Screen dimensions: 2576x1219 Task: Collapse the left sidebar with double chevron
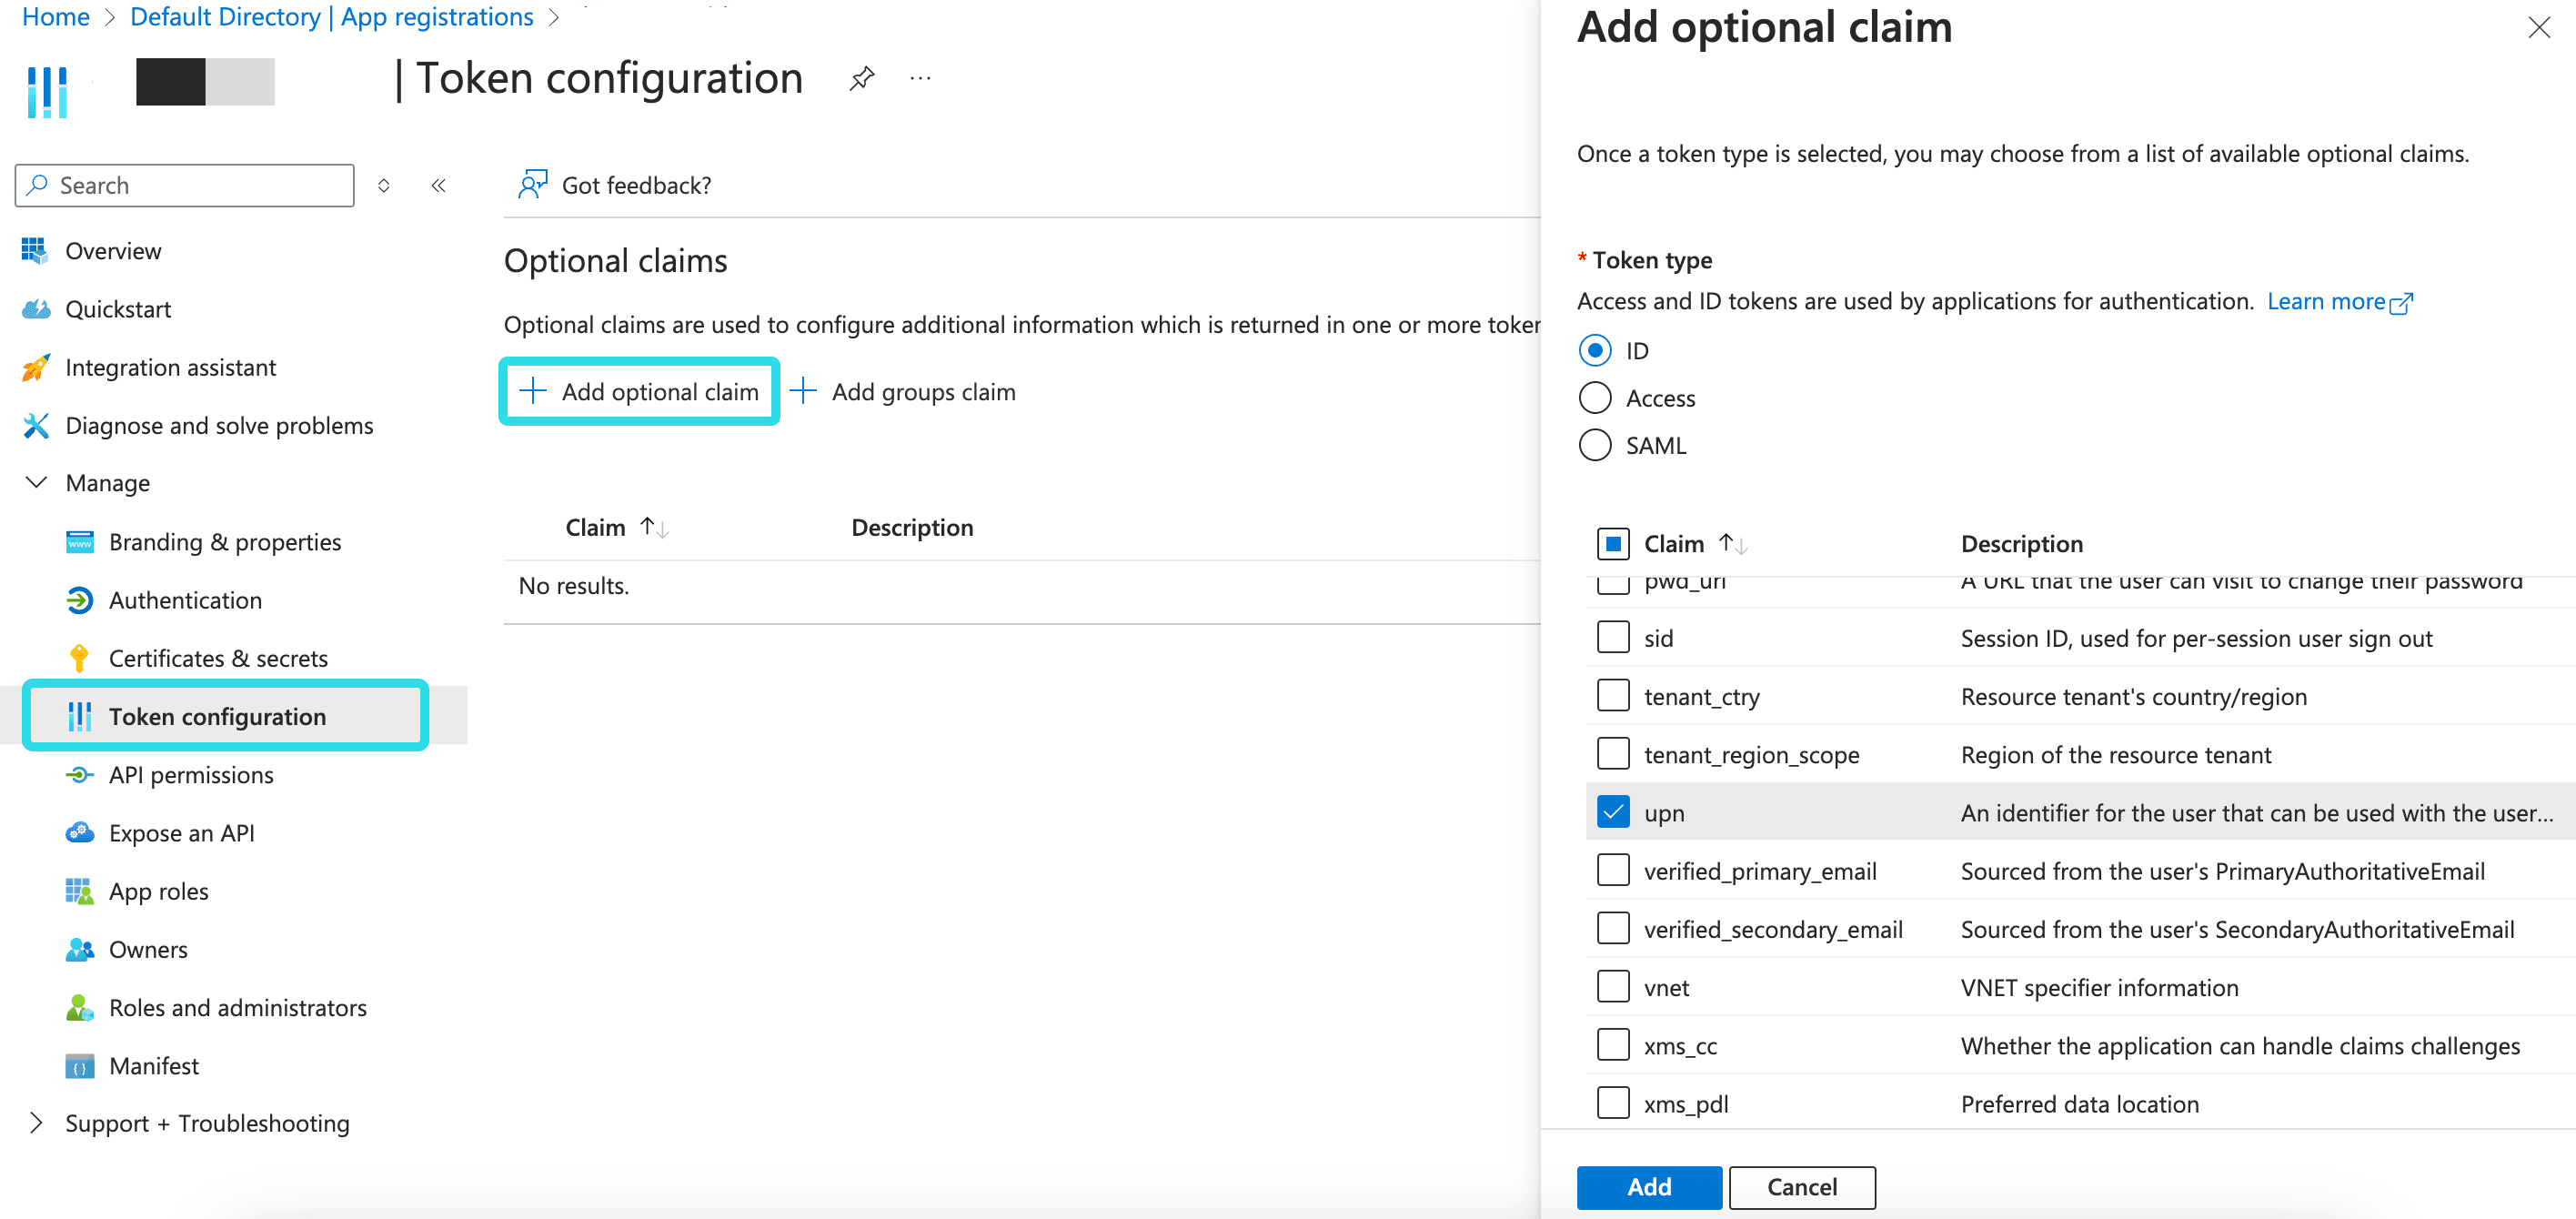(438, 185)
